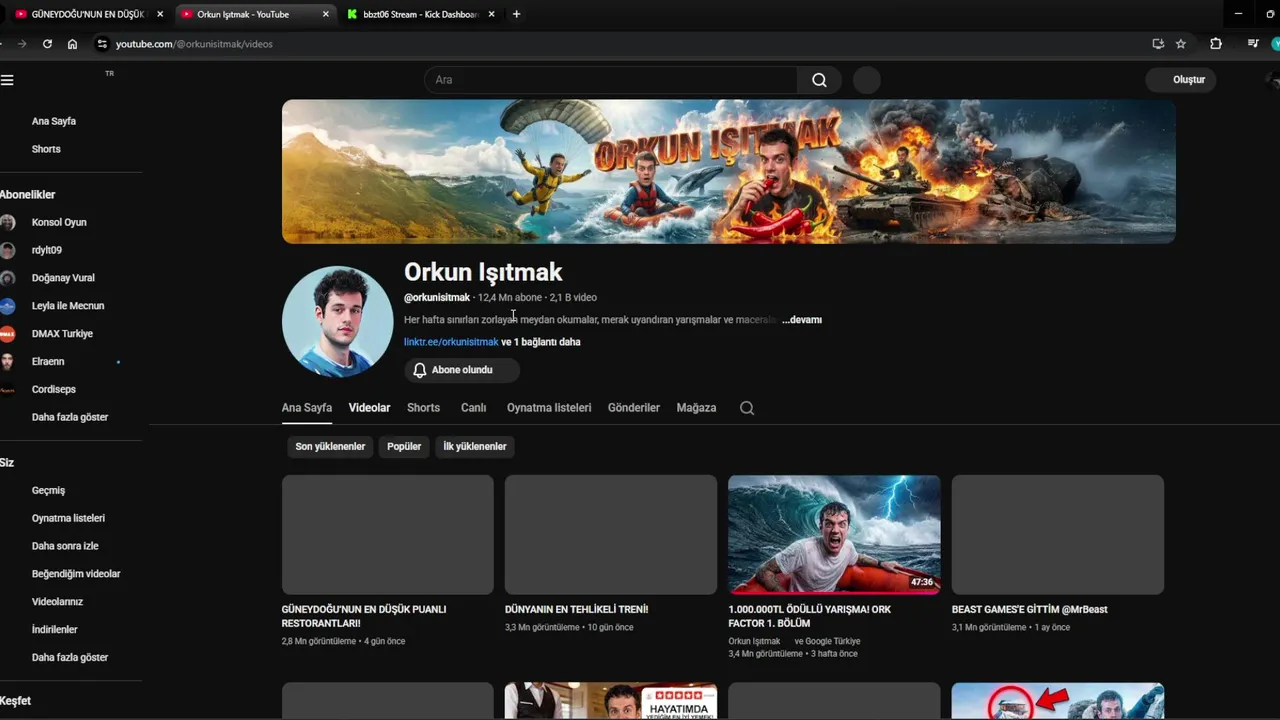Click Doğanay Vural avatar in sidebar
Screen dimensions: 1280x720
[8, 278]
